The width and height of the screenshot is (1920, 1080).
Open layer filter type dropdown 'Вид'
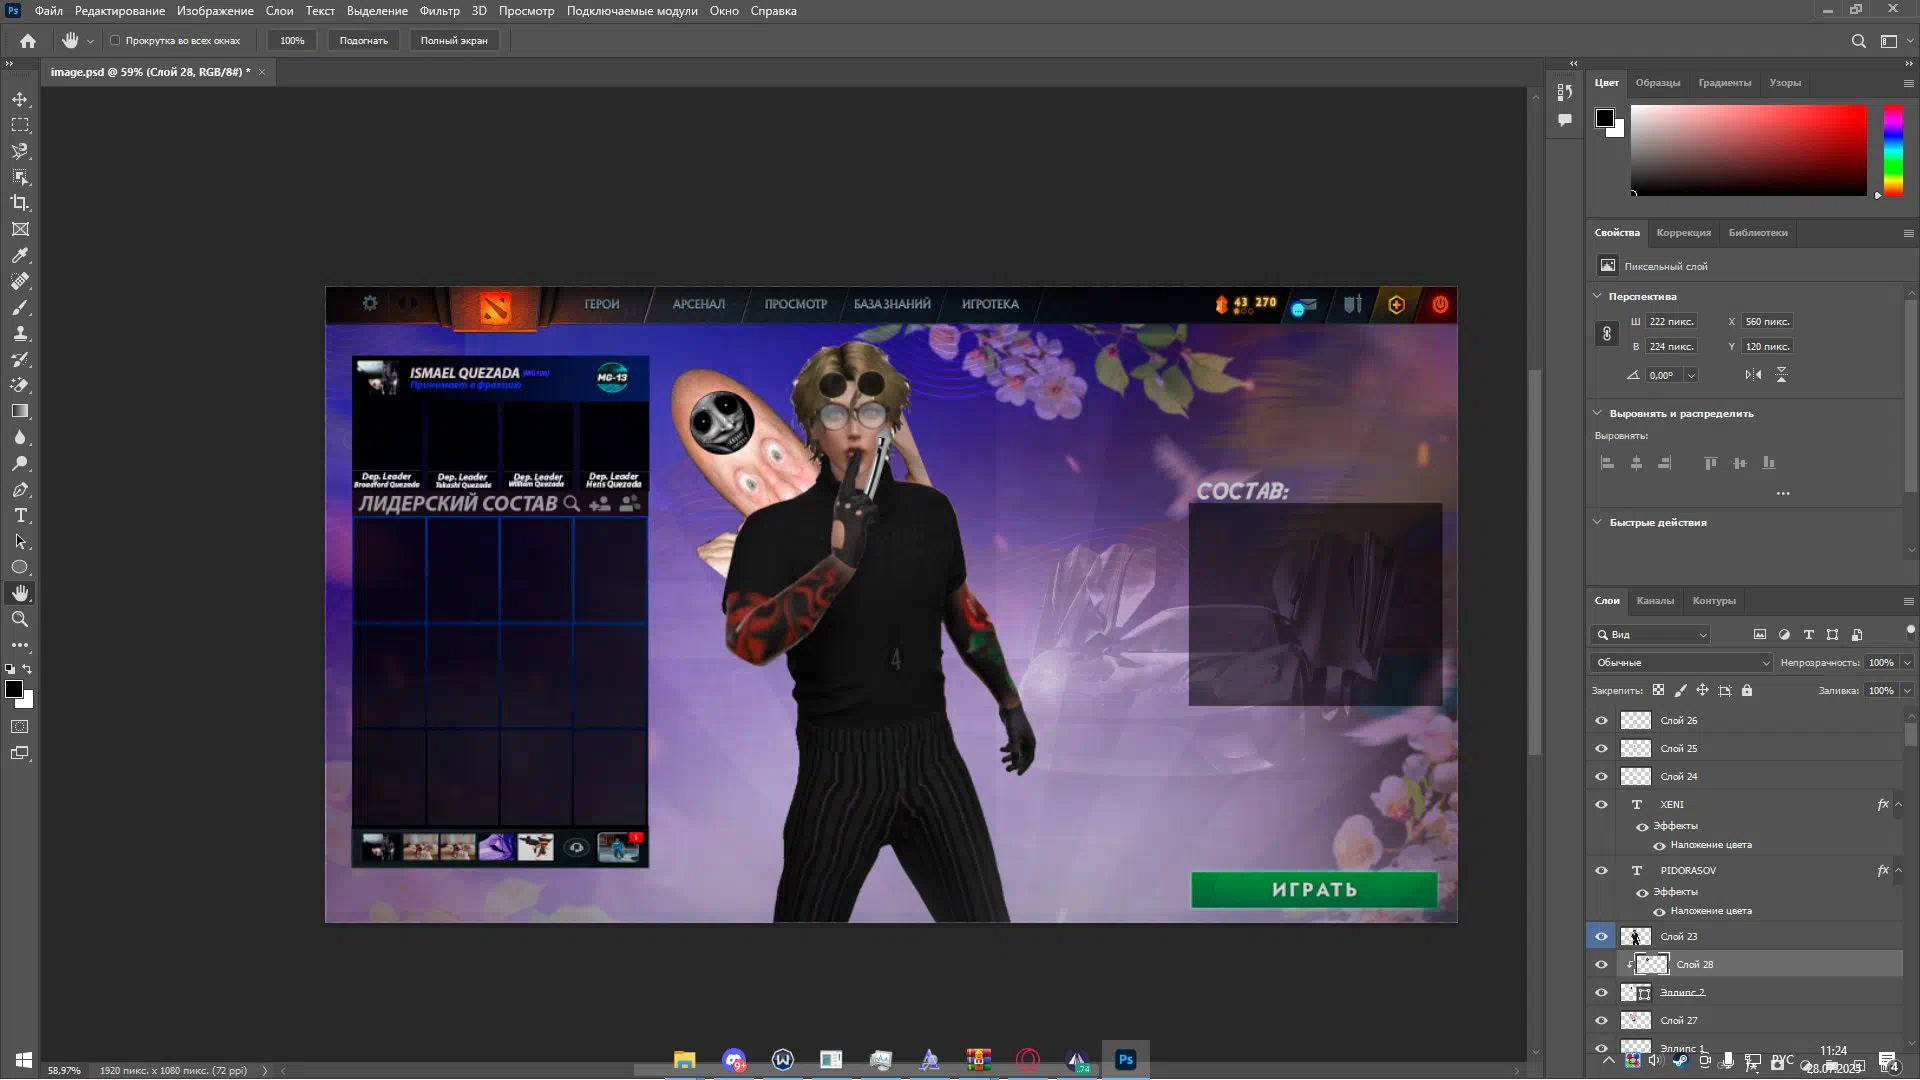1651,635
